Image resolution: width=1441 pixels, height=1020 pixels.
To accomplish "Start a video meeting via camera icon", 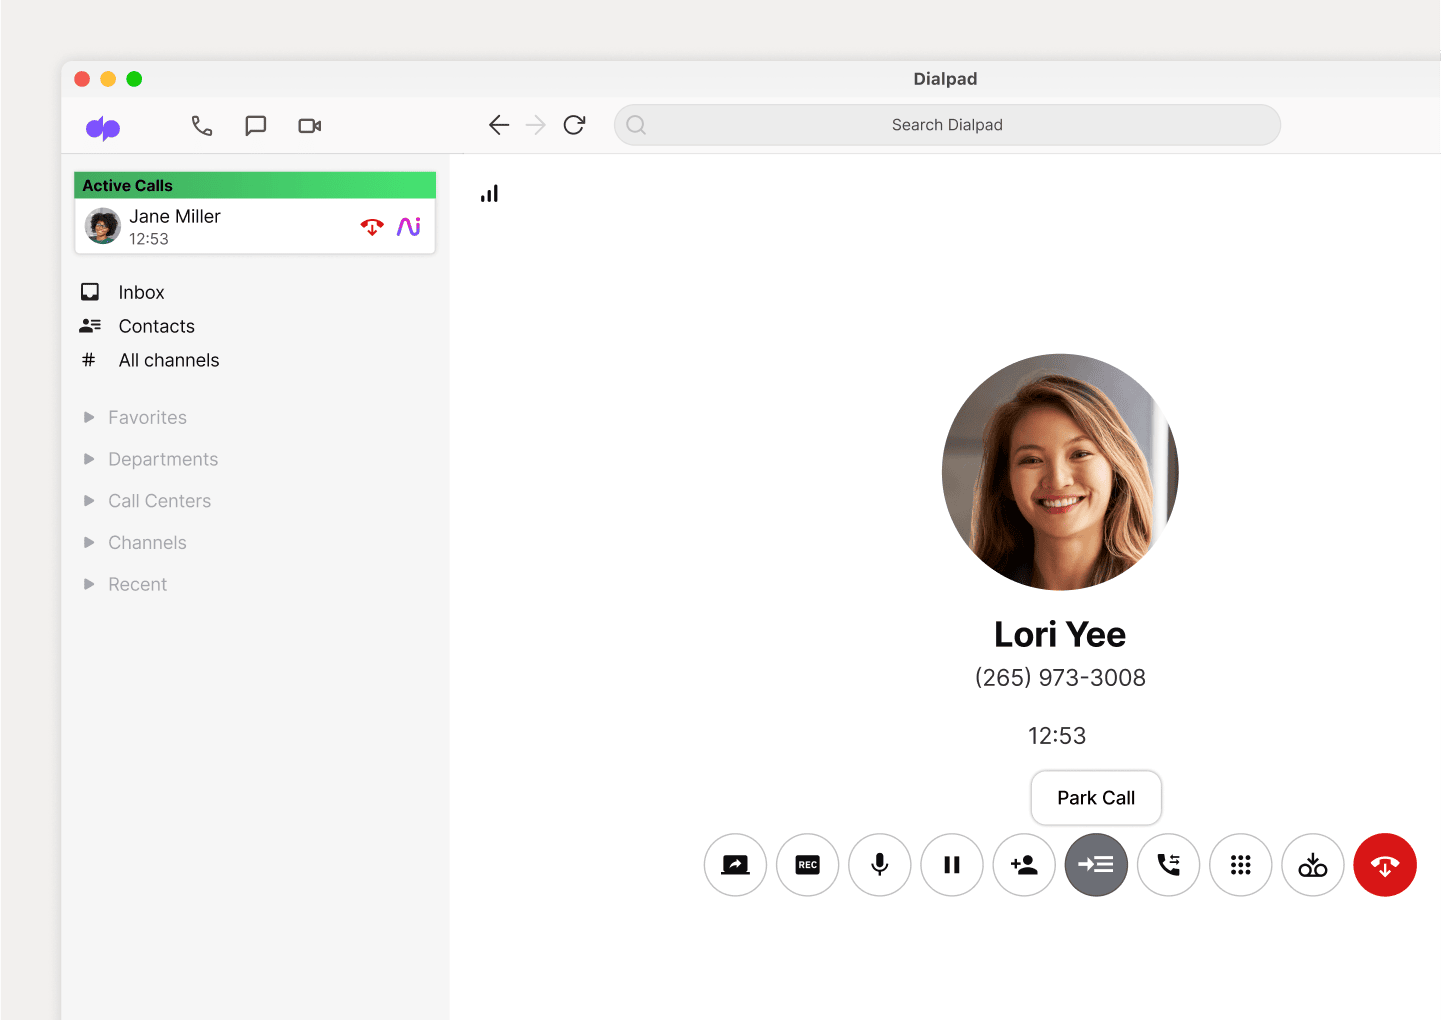I will [x=310, y=125].
